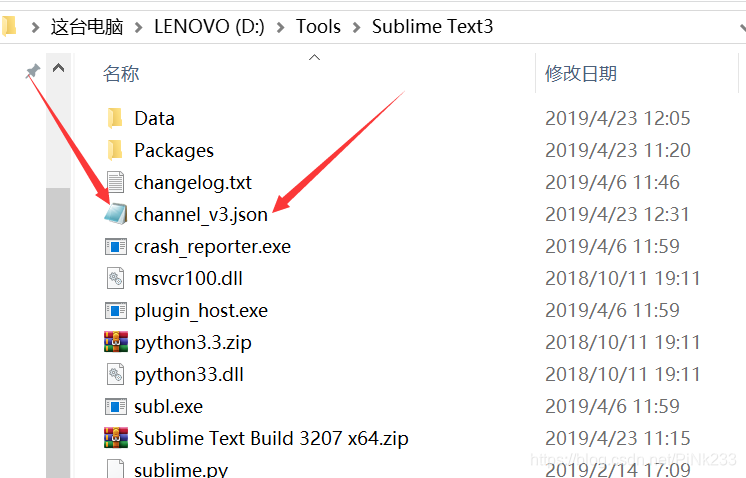Select the python33.dll file icon
Screen dimensions: 746x478
click(x=116, y=374)
